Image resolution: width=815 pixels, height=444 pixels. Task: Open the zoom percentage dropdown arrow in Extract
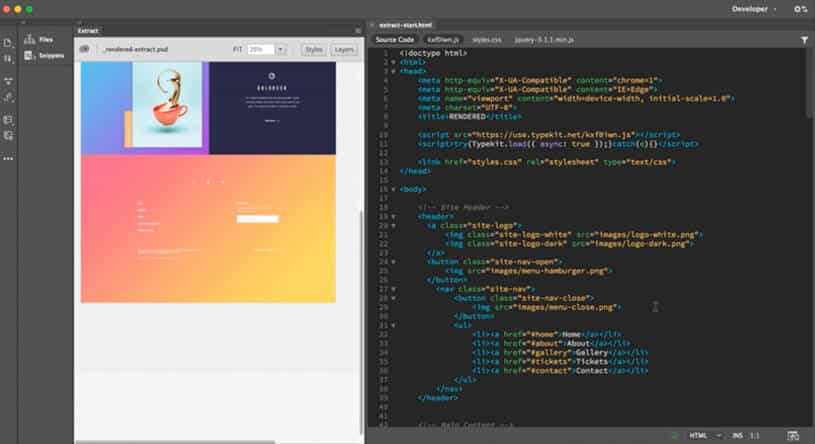(281, 48)
